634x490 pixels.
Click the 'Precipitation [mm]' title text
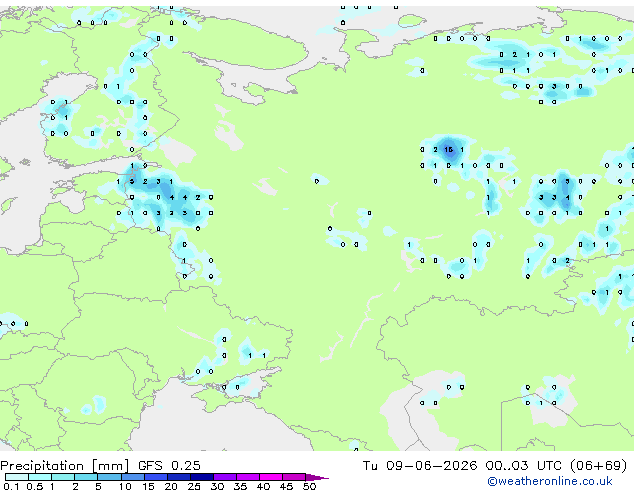(65, 466)
